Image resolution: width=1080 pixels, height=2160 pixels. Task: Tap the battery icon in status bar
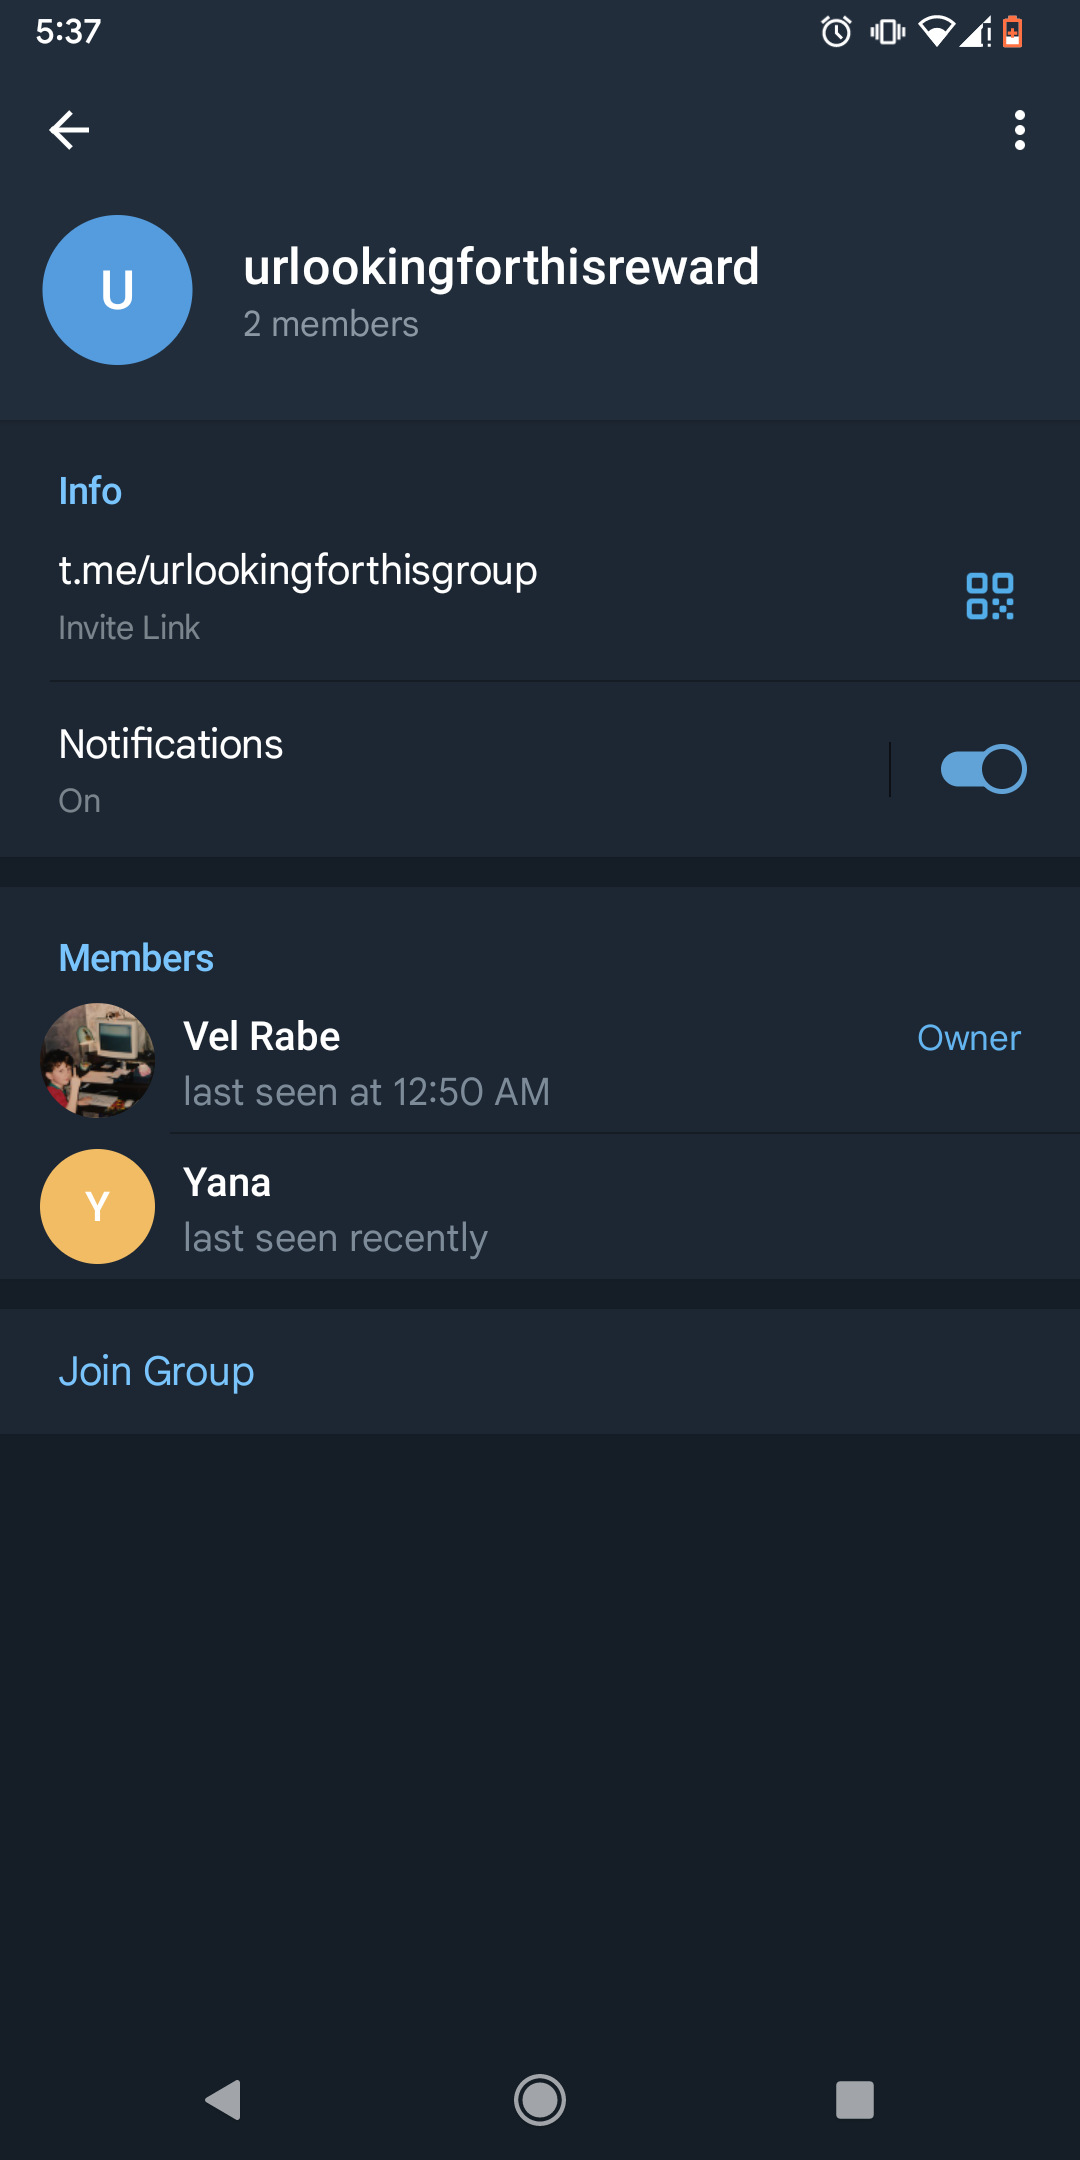click(x=1012, y=32)
